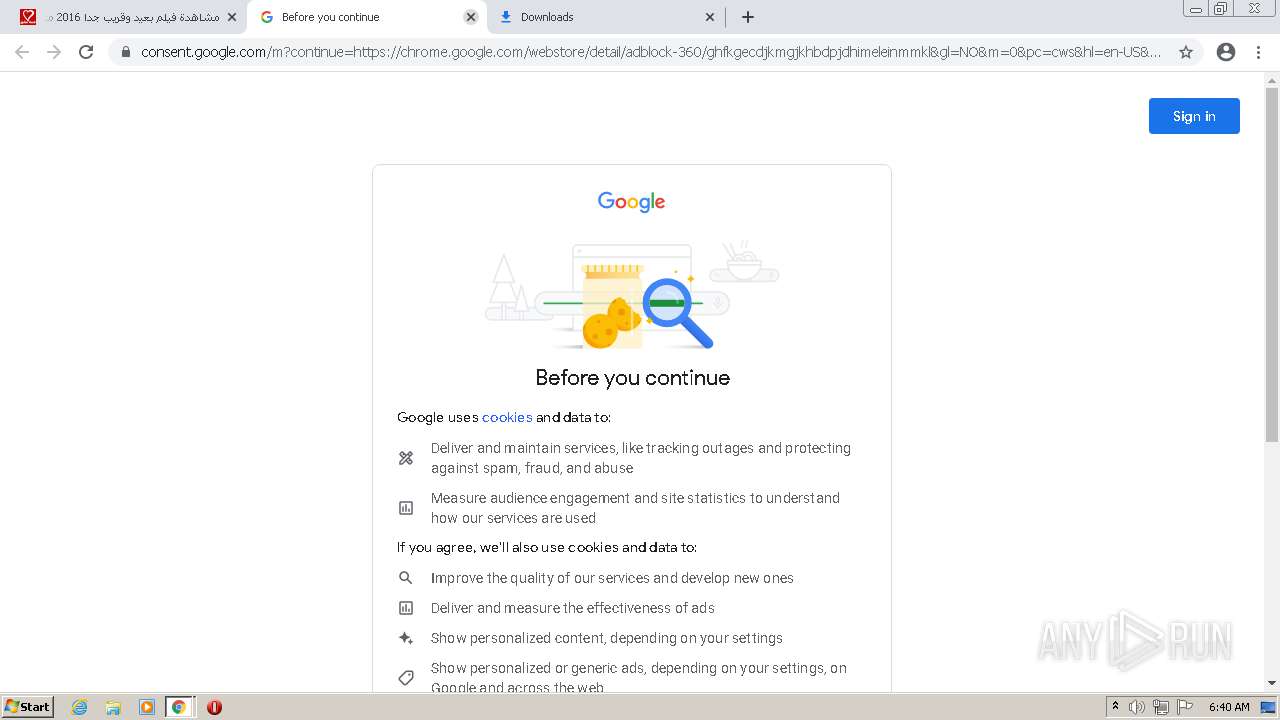The image size is (1280, 720).
Task: Click the chart icon beside Measure audience
Action: pyautogui.click(x=406, y=508)
